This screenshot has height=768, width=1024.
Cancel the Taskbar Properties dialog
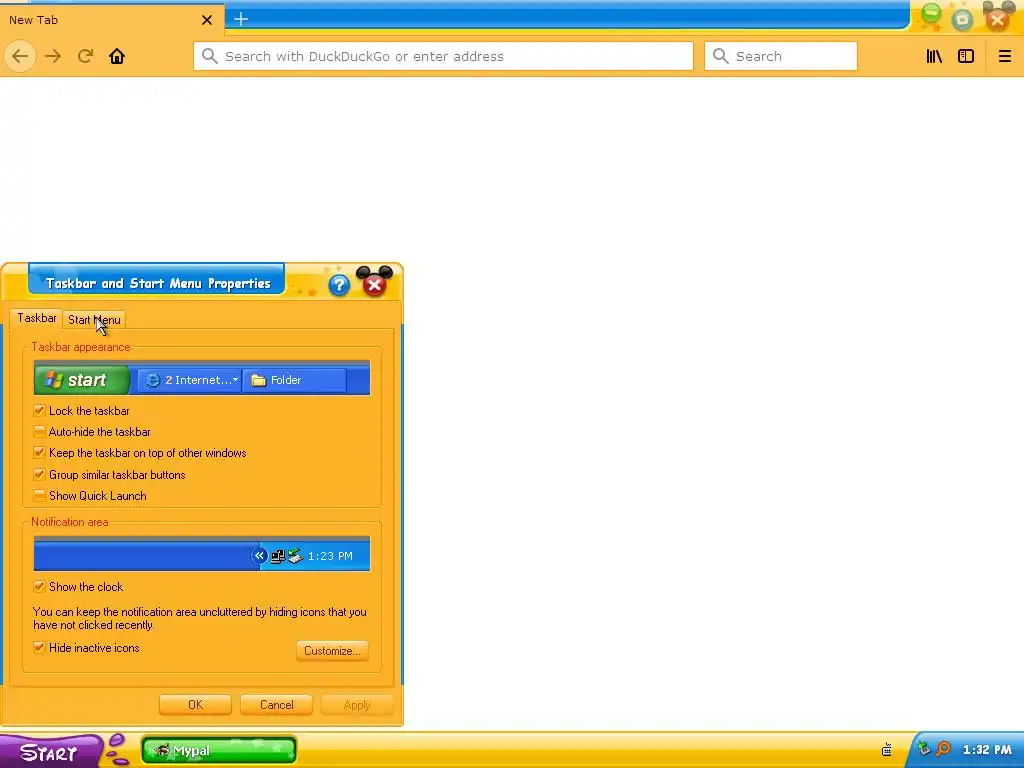(276, 705)
